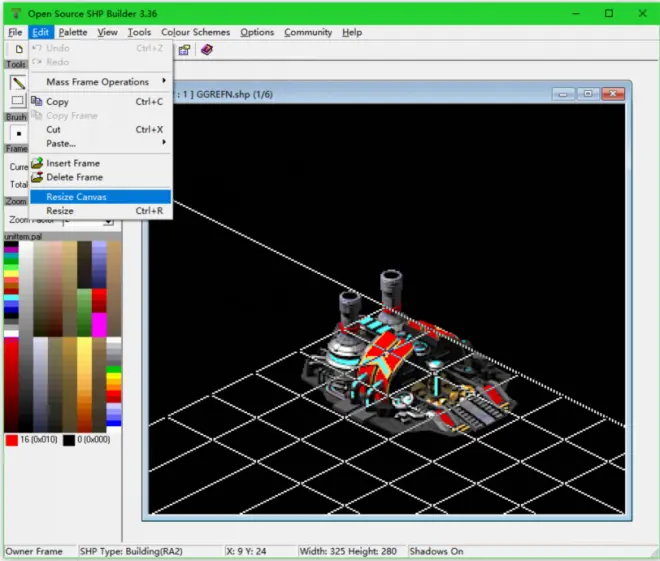Open the preferences toolbar icon beside the help book

tap(184, 50)
